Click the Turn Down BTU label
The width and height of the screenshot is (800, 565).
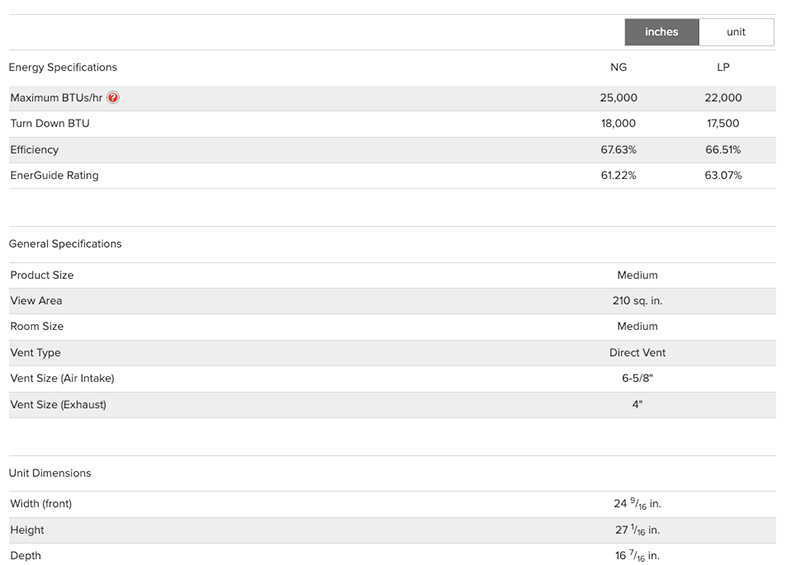coord(50,124)
